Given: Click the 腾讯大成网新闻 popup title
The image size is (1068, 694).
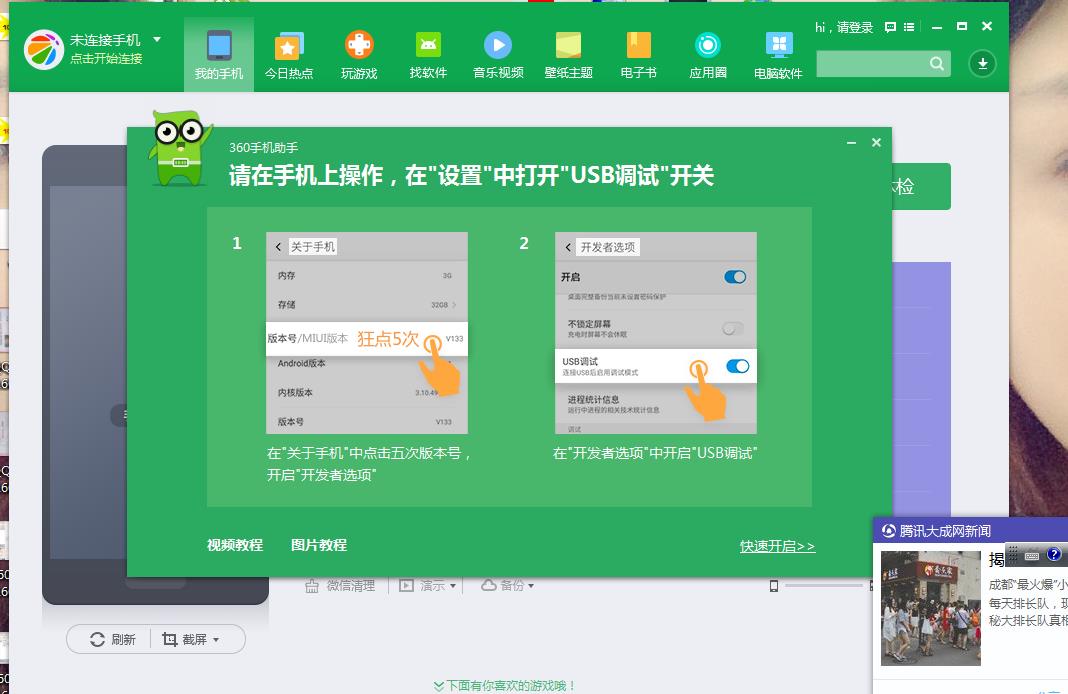Looking at the screenshot, I should pos(945,531).
